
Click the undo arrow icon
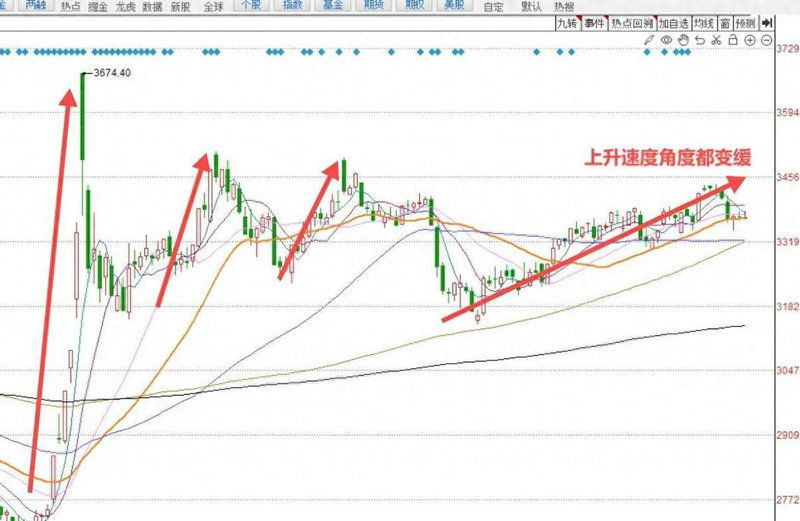700,40
